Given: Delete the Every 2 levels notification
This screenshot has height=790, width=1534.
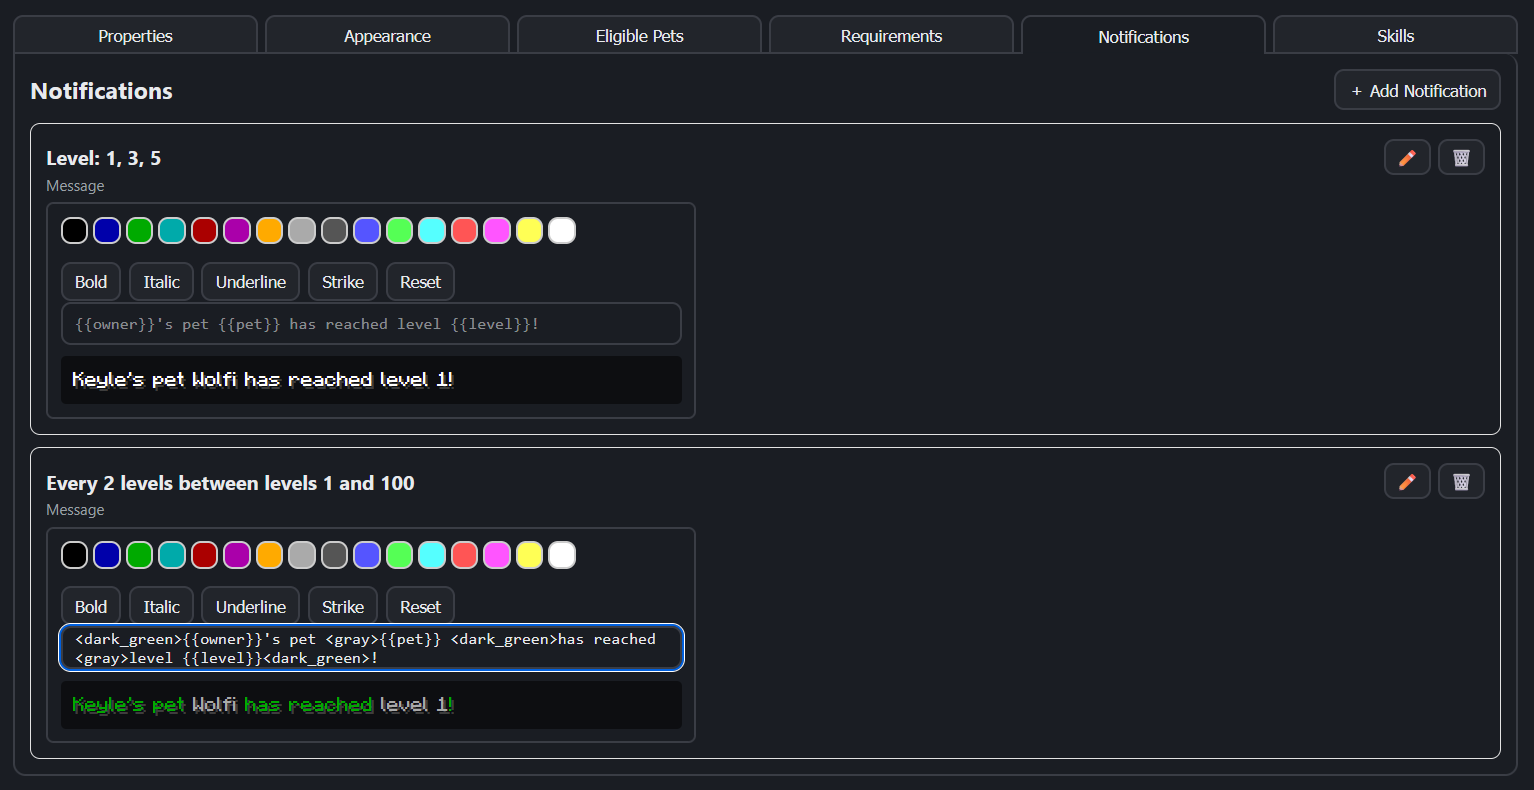Looking at the screenshot, I should pos(1461,482).
